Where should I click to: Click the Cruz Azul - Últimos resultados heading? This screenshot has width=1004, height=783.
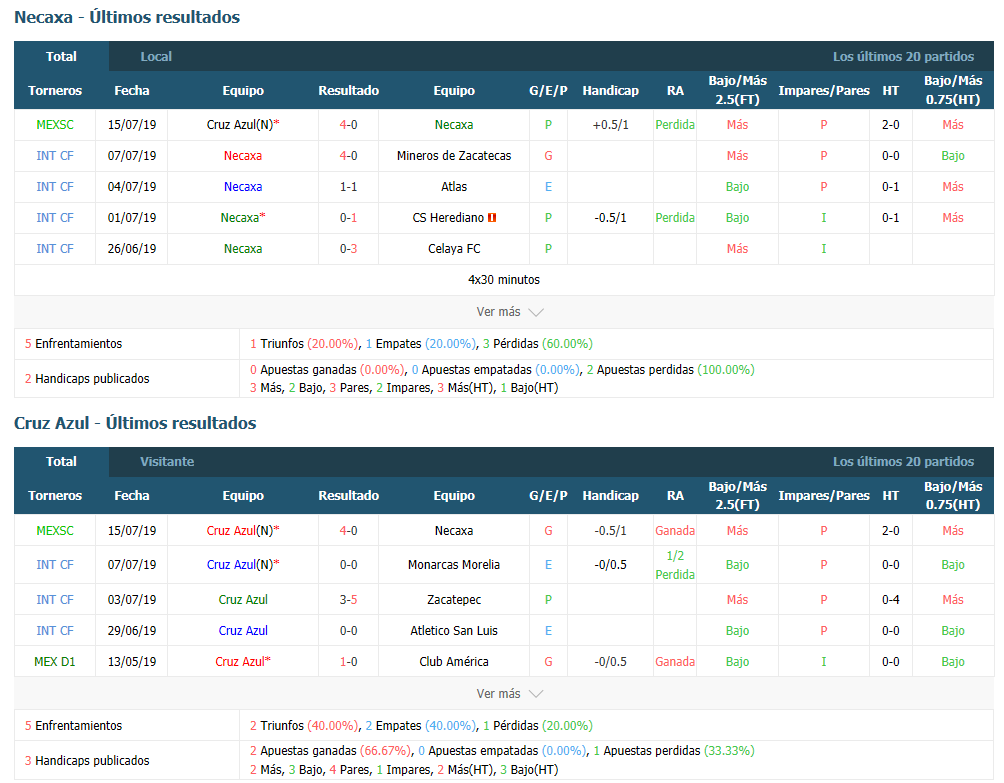coord(135,423)
